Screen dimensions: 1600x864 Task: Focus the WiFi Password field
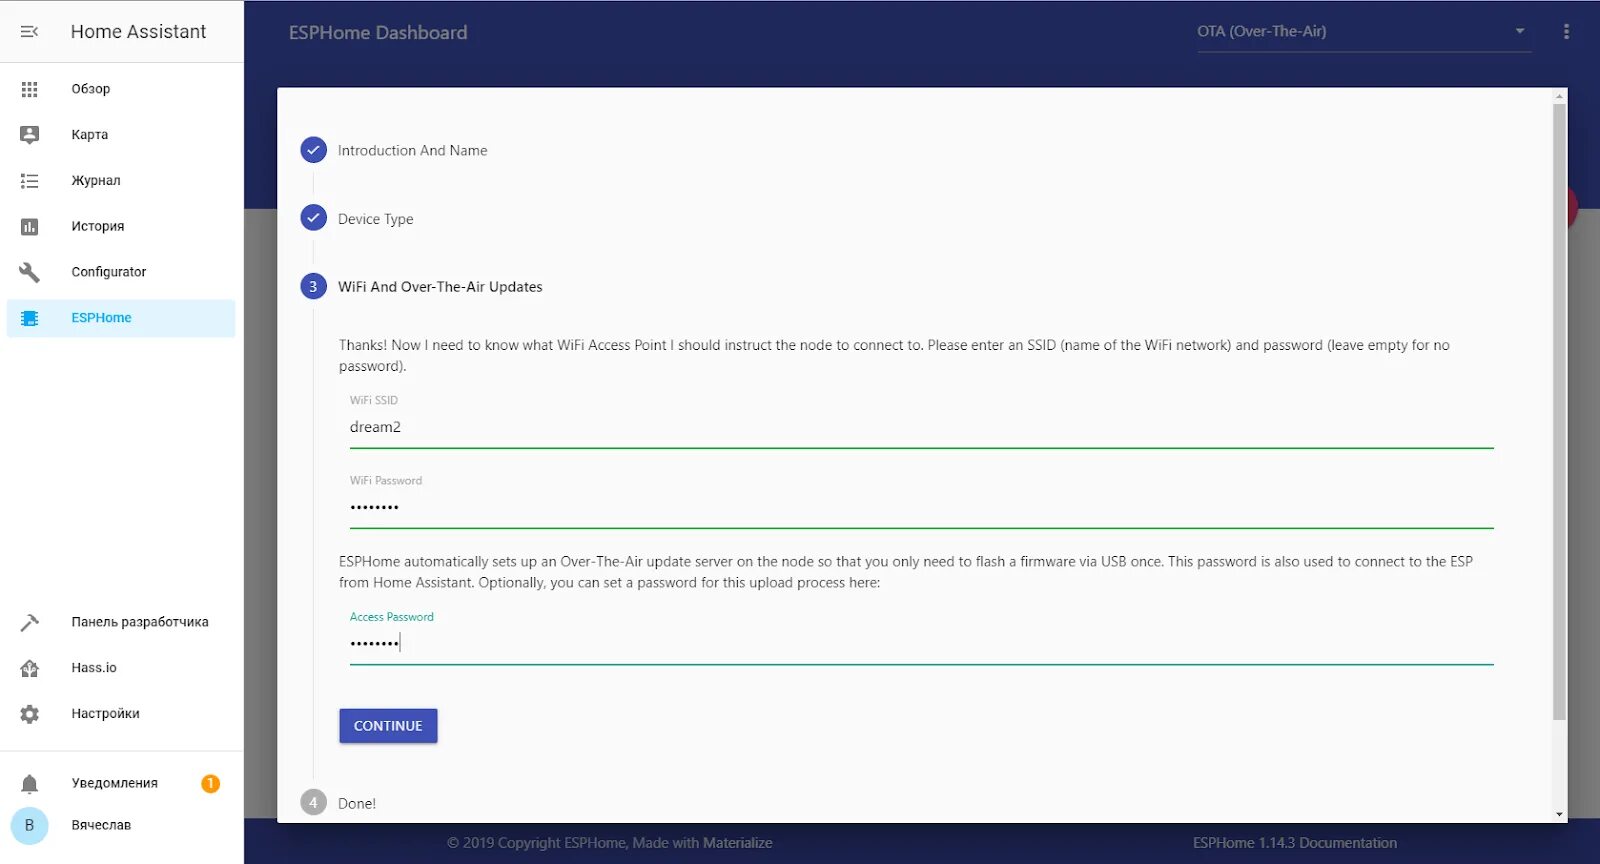point(921,507)
